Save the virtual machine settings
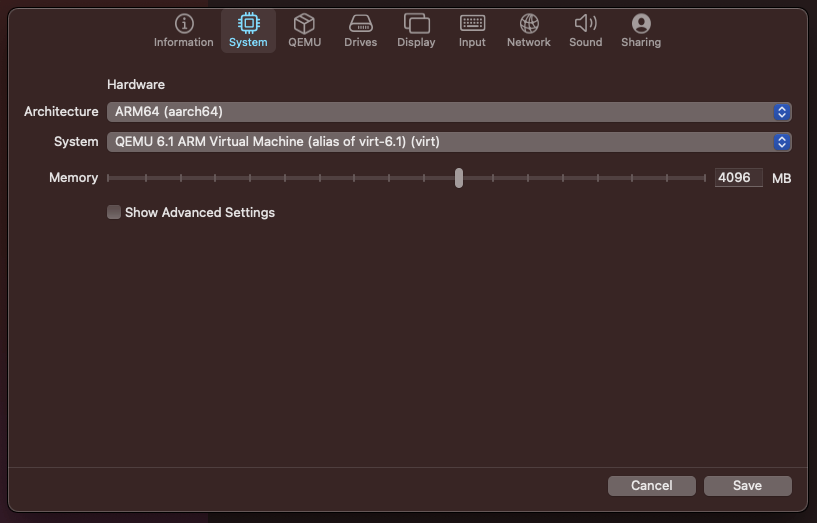The image size is (817, 523). 747,485
